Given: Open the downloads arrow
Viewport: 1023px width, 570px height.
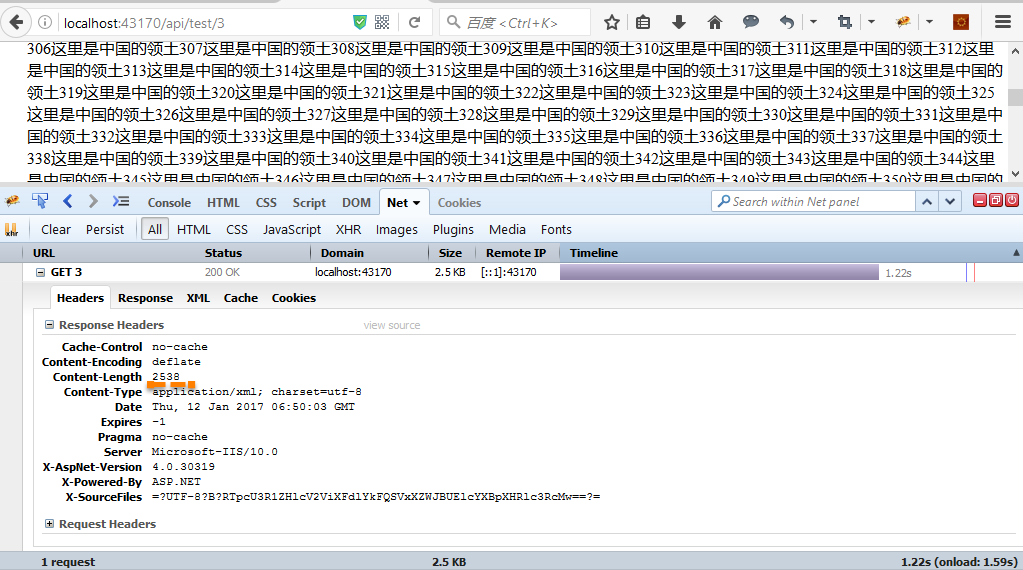Looking at the screenshot, I should [x=679, y=23].
